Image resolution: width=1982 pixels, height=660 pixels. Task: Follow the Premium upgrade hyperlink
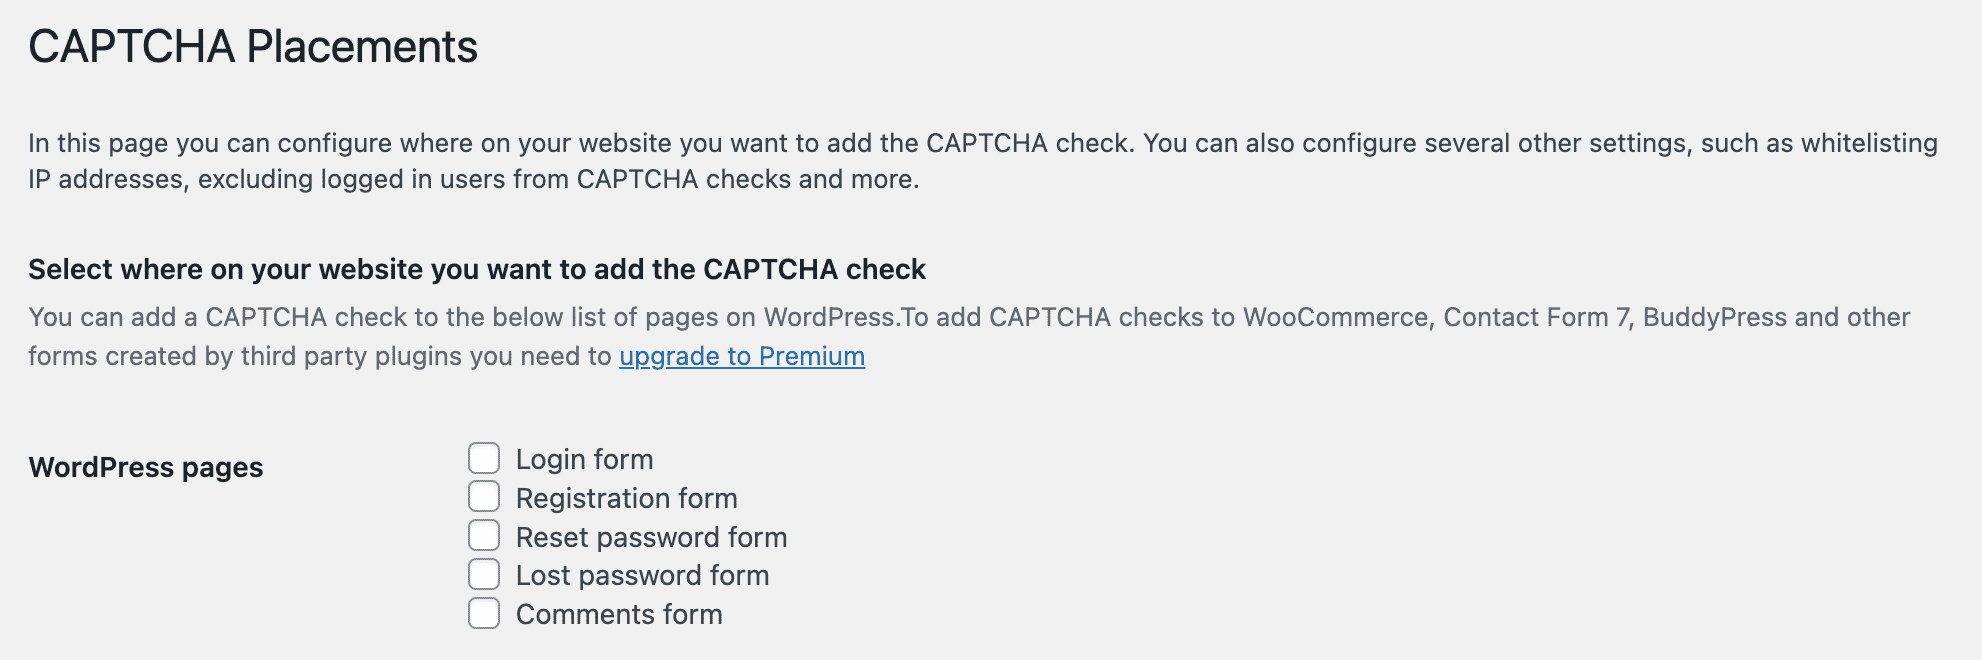[x=741, y=355]
